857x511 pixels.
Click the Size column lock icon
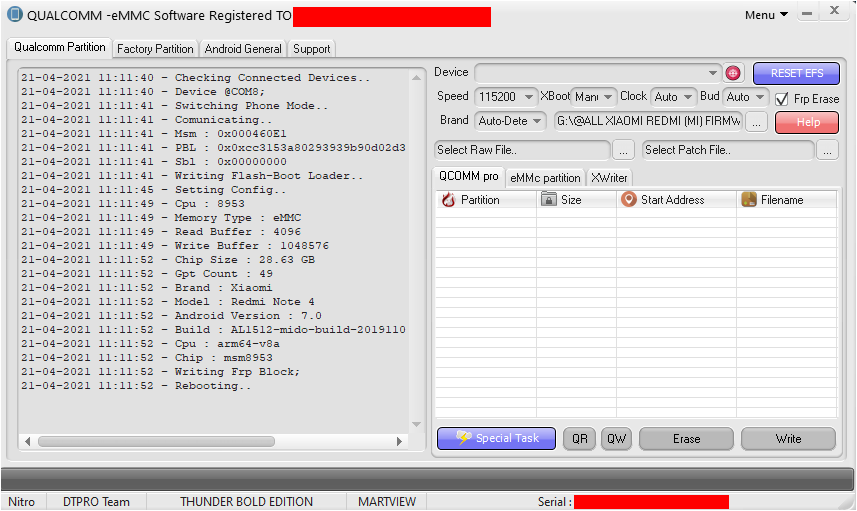pos(548,199)
